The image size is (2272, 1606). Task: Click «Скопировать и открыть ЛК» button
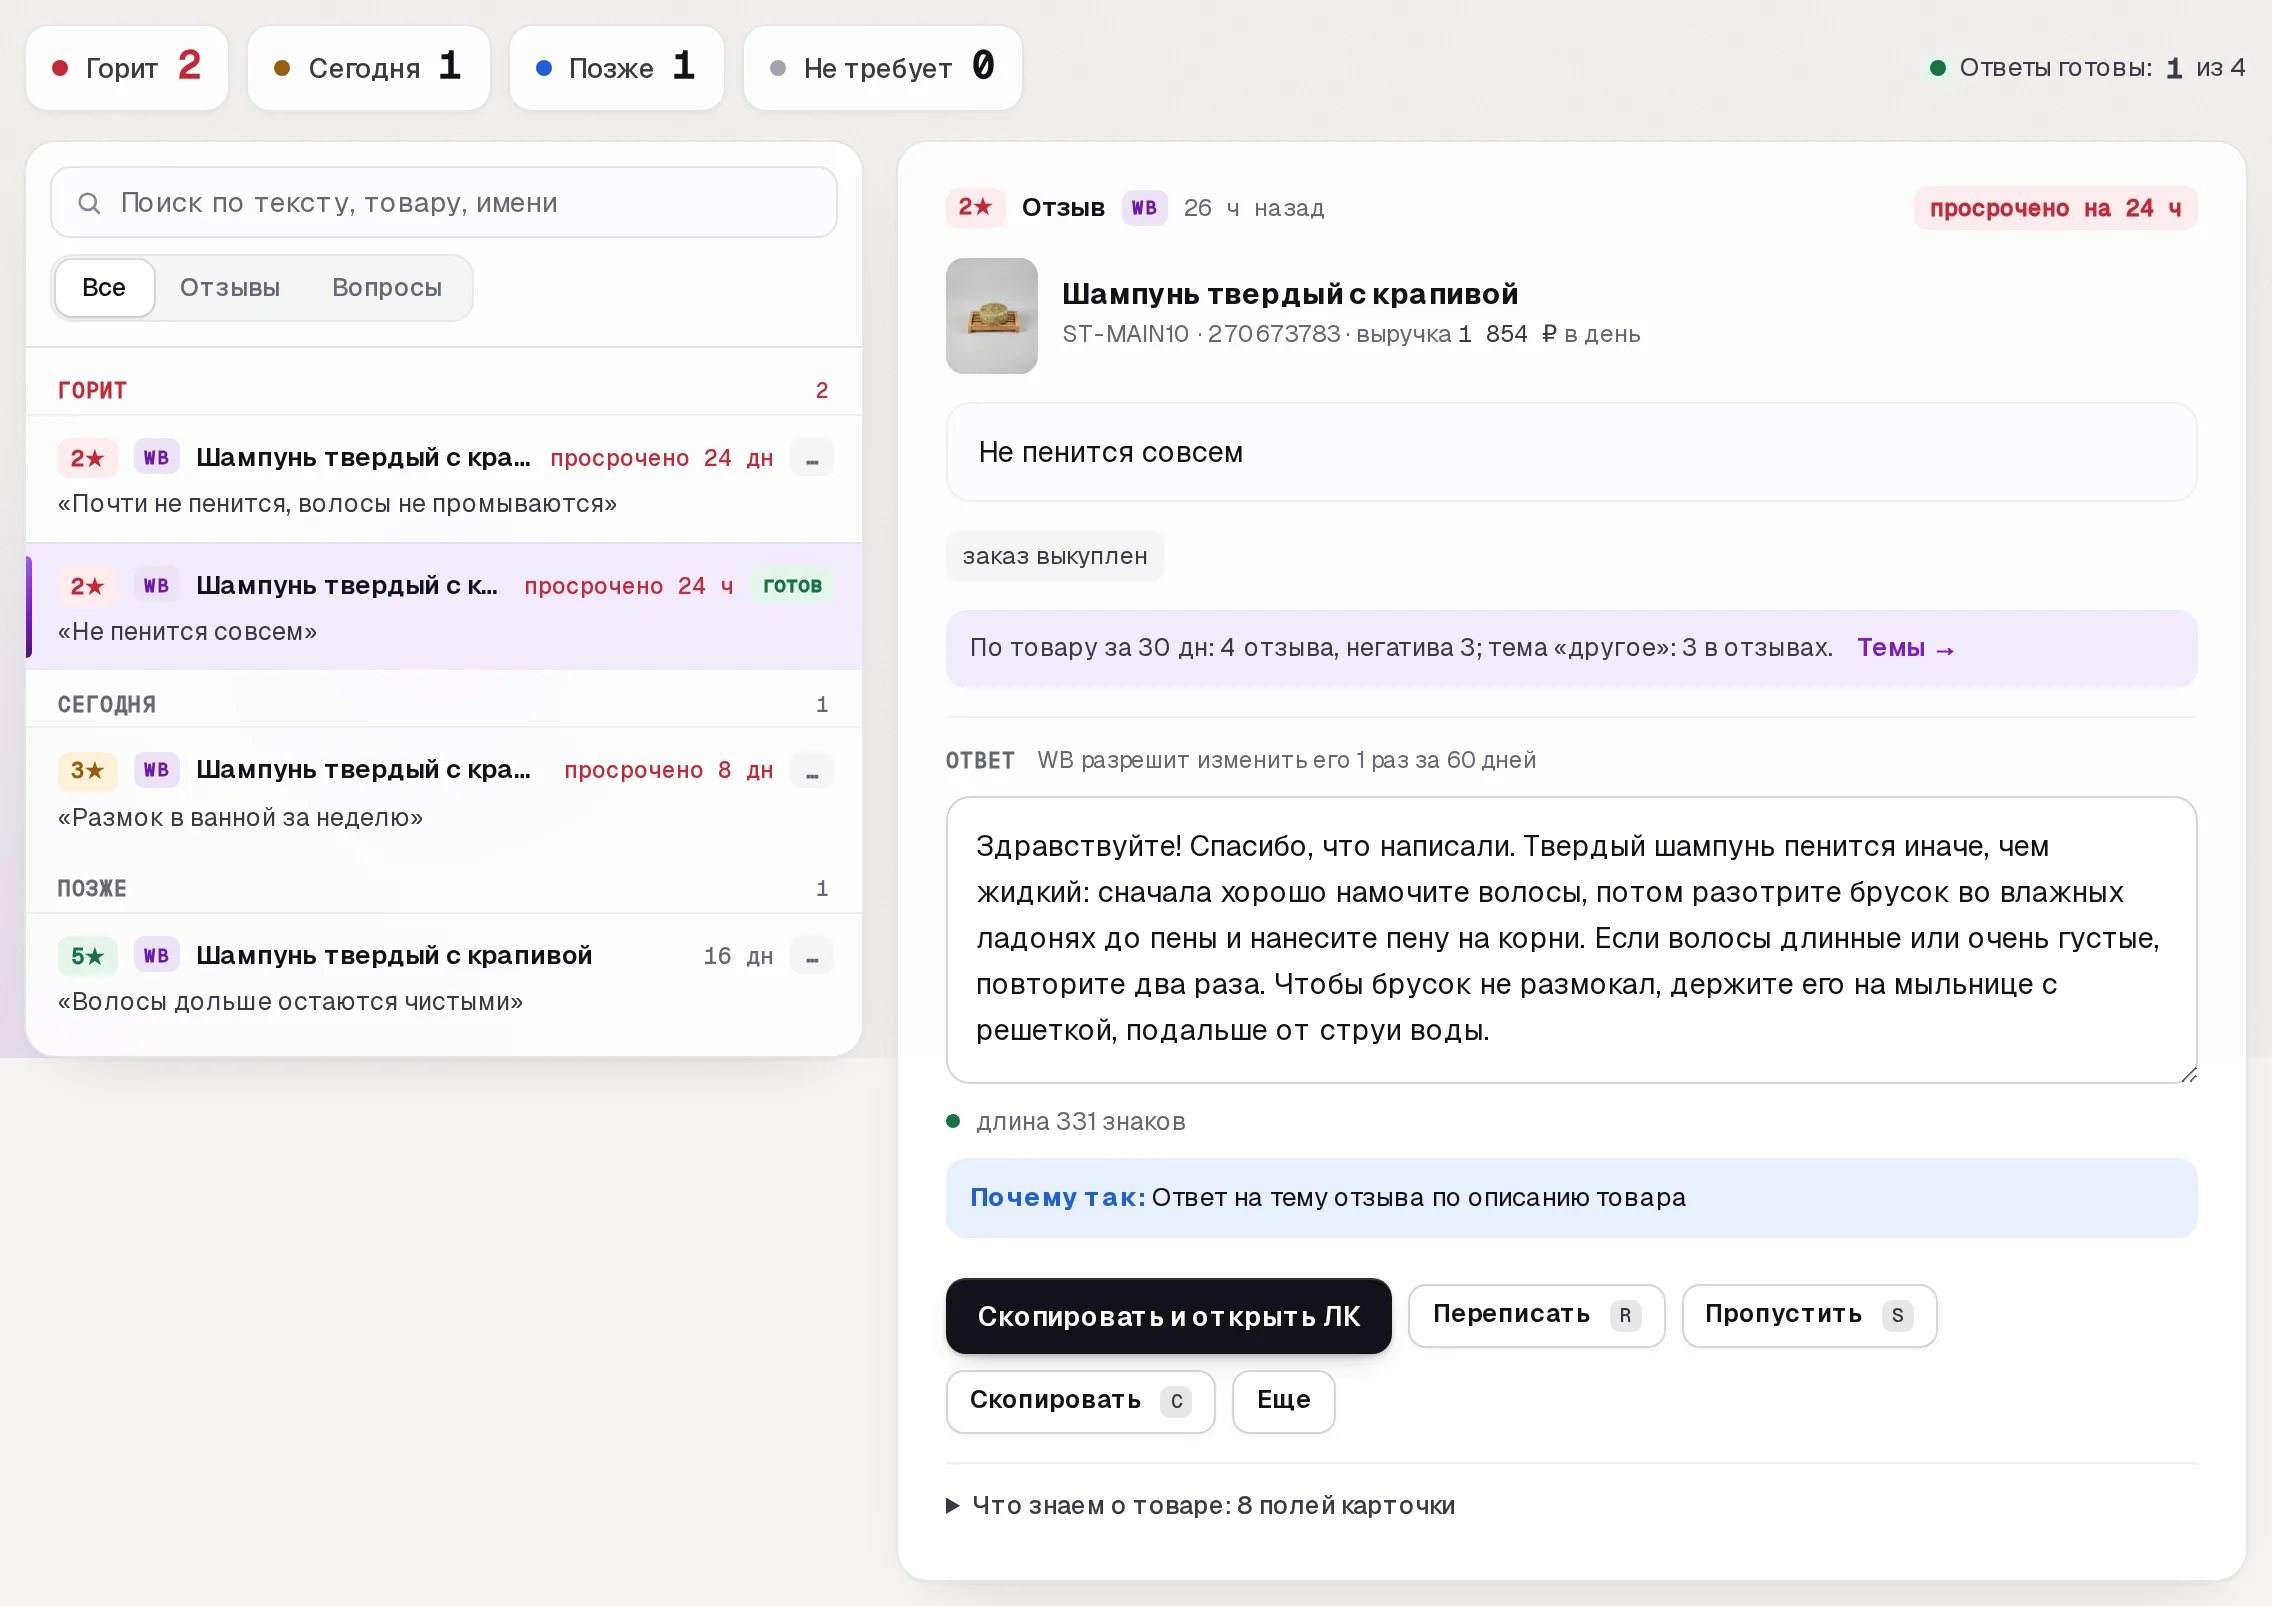[x=1168, y=1316]
